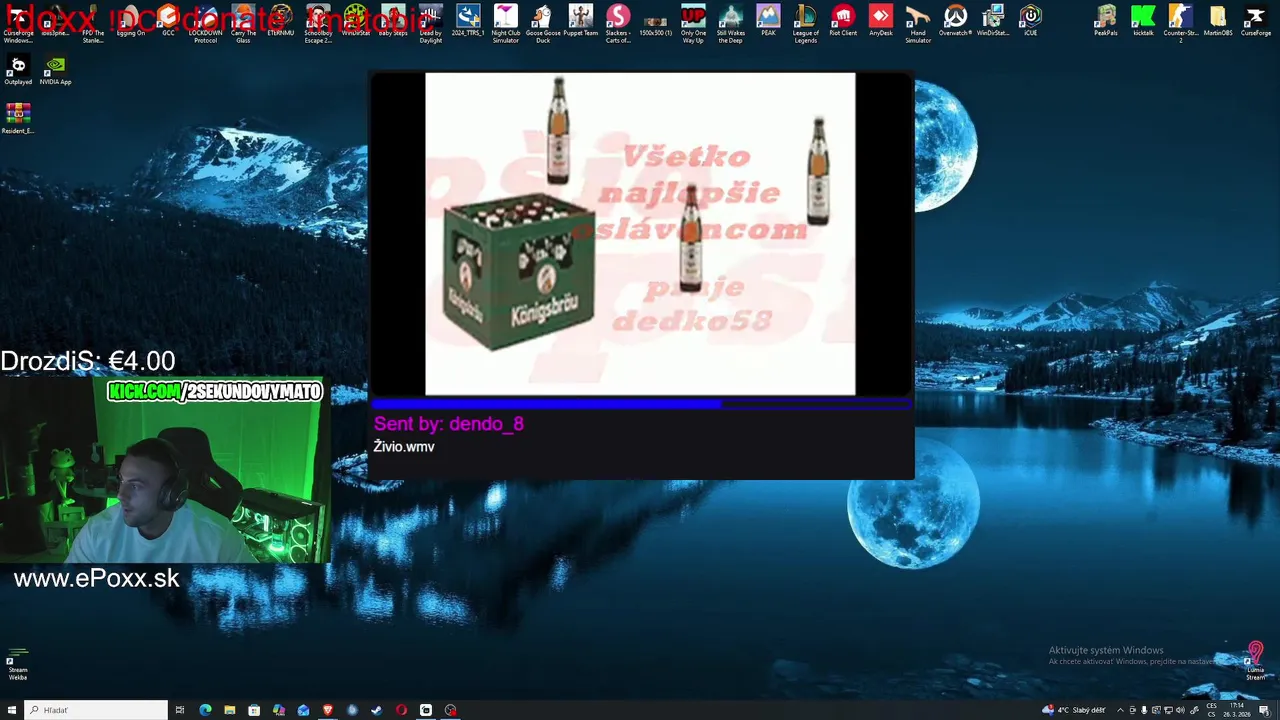Open Lumia Stream desktop shortcut
The image size is (1280, 720).
[x=1255, y=662]
